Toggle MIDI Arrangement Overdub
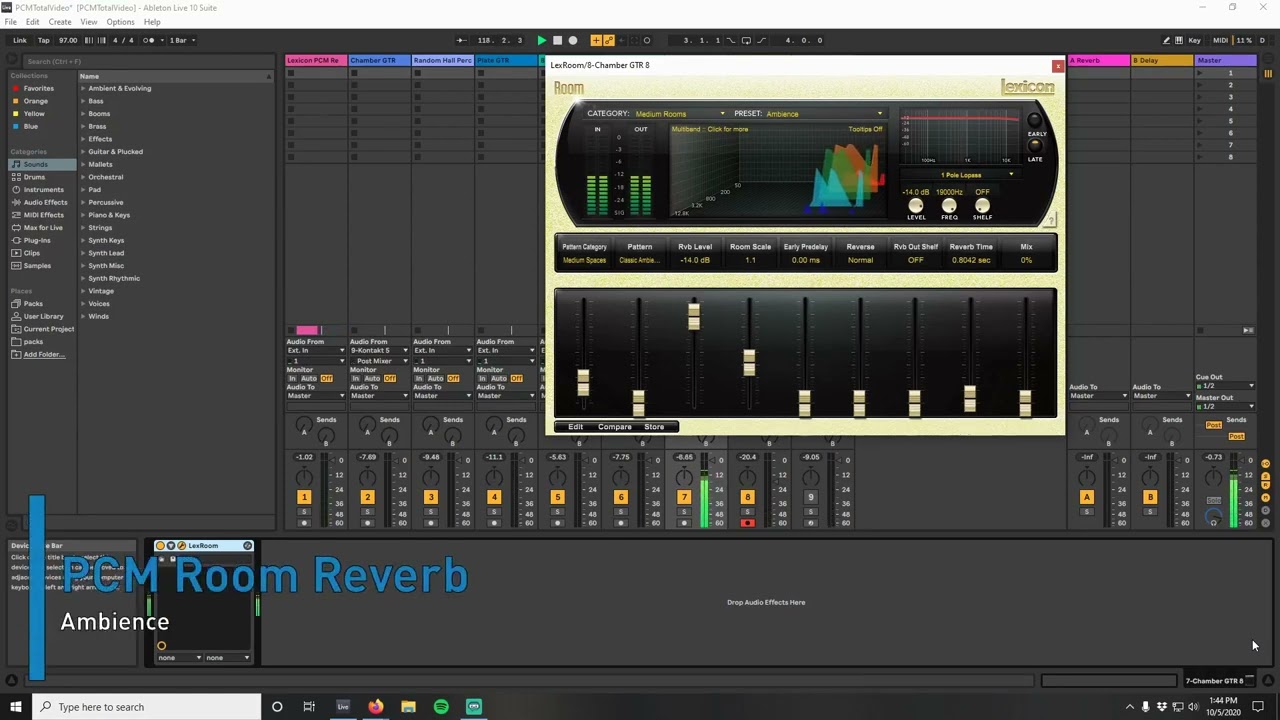This screenshot has height=720, width=1280. tap(597, 40)
